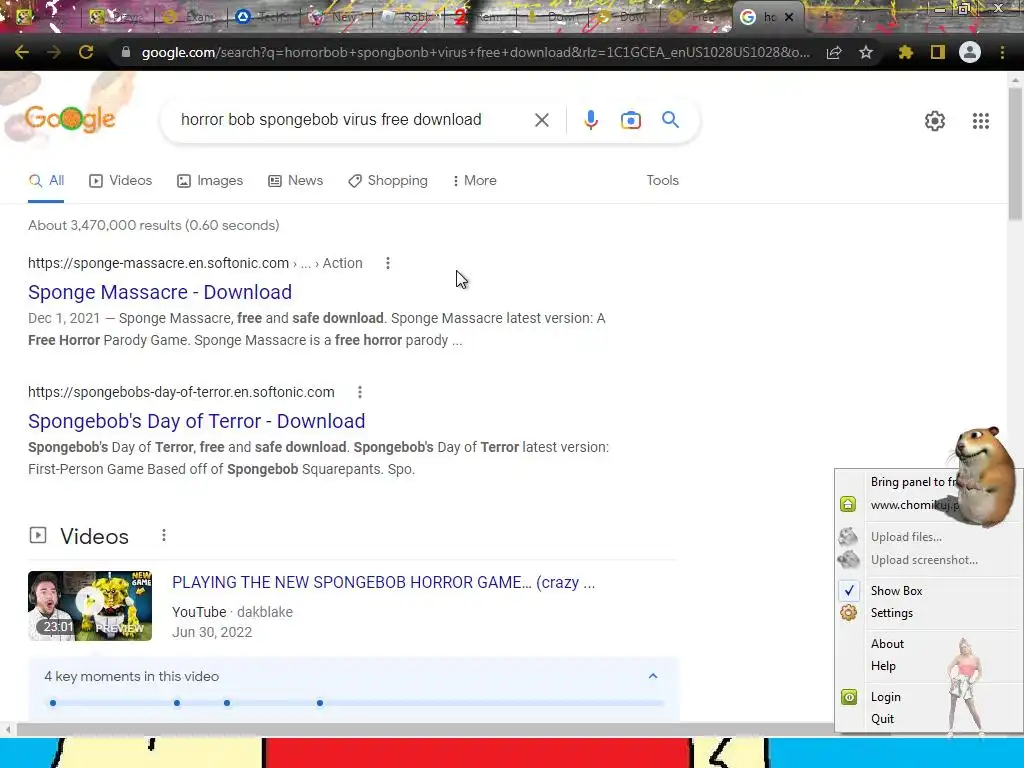
Task: Open a new tab with plus button
Action: point(825,17)
